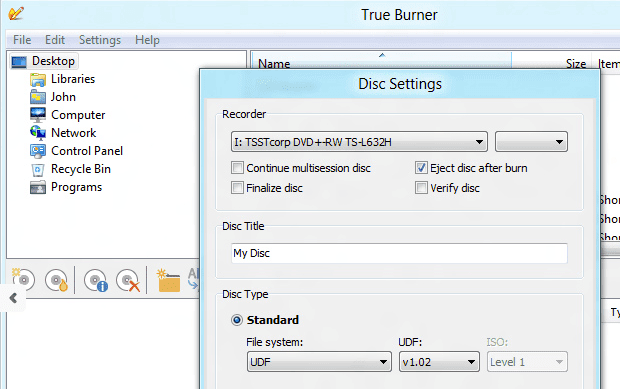Select the Programs label in the tree
Image resolution: width=620 pixels, height=389 pixels.
coord(76,187)
